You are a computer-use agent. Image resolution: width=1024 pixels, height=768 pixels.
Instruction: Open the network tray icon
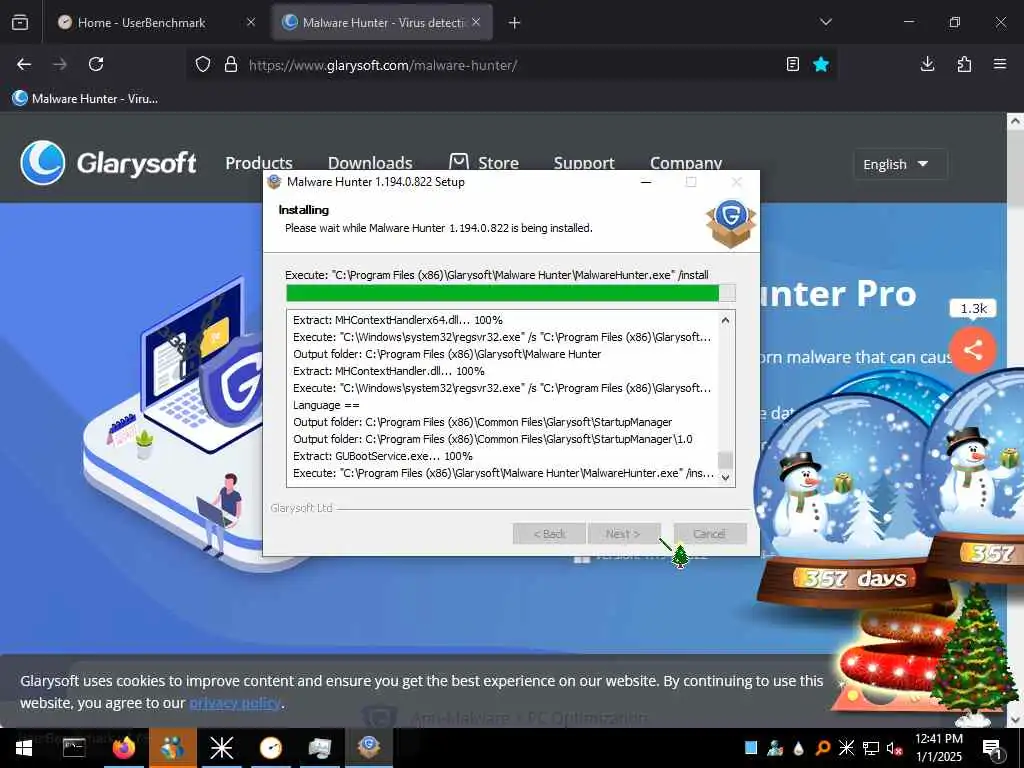tap(871, 748)
